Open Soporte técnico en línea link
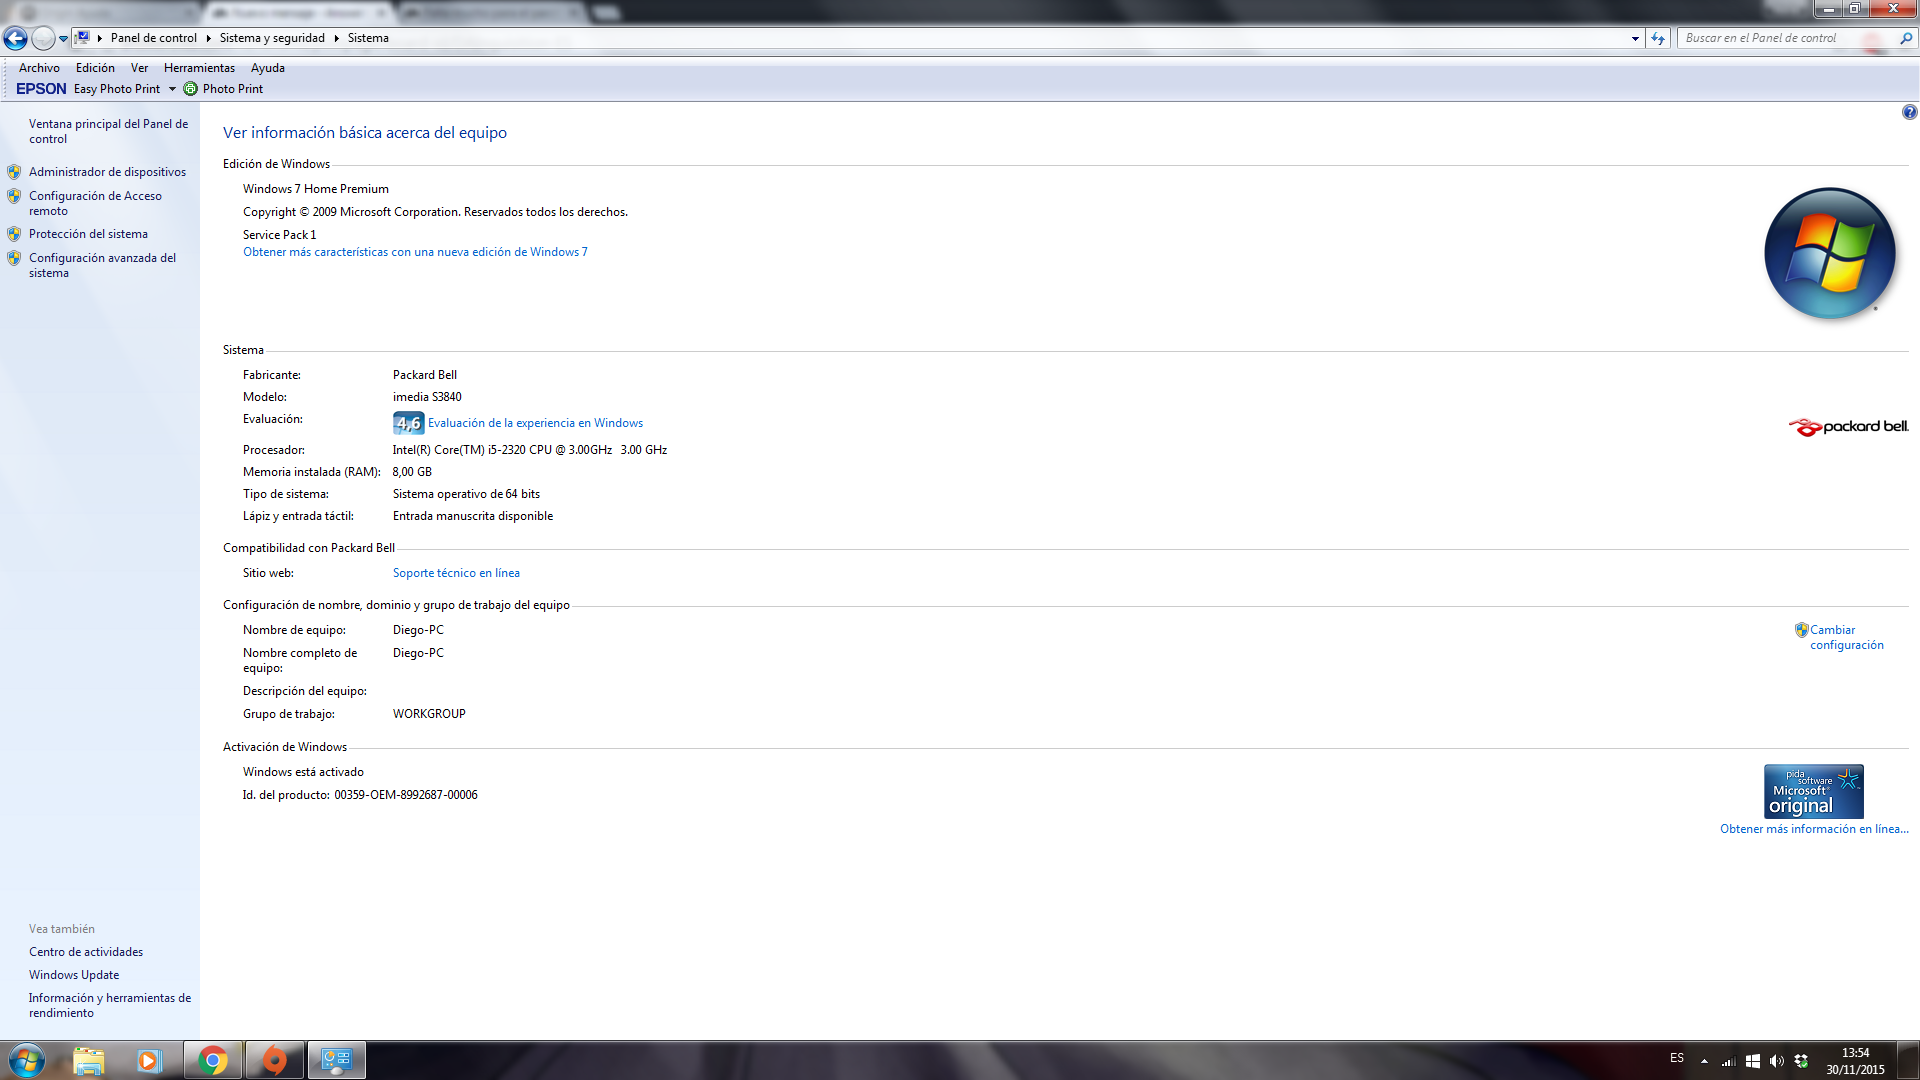Image resolution: width=1920 pixels, height=1080 pixels. (x=456, y=573)
